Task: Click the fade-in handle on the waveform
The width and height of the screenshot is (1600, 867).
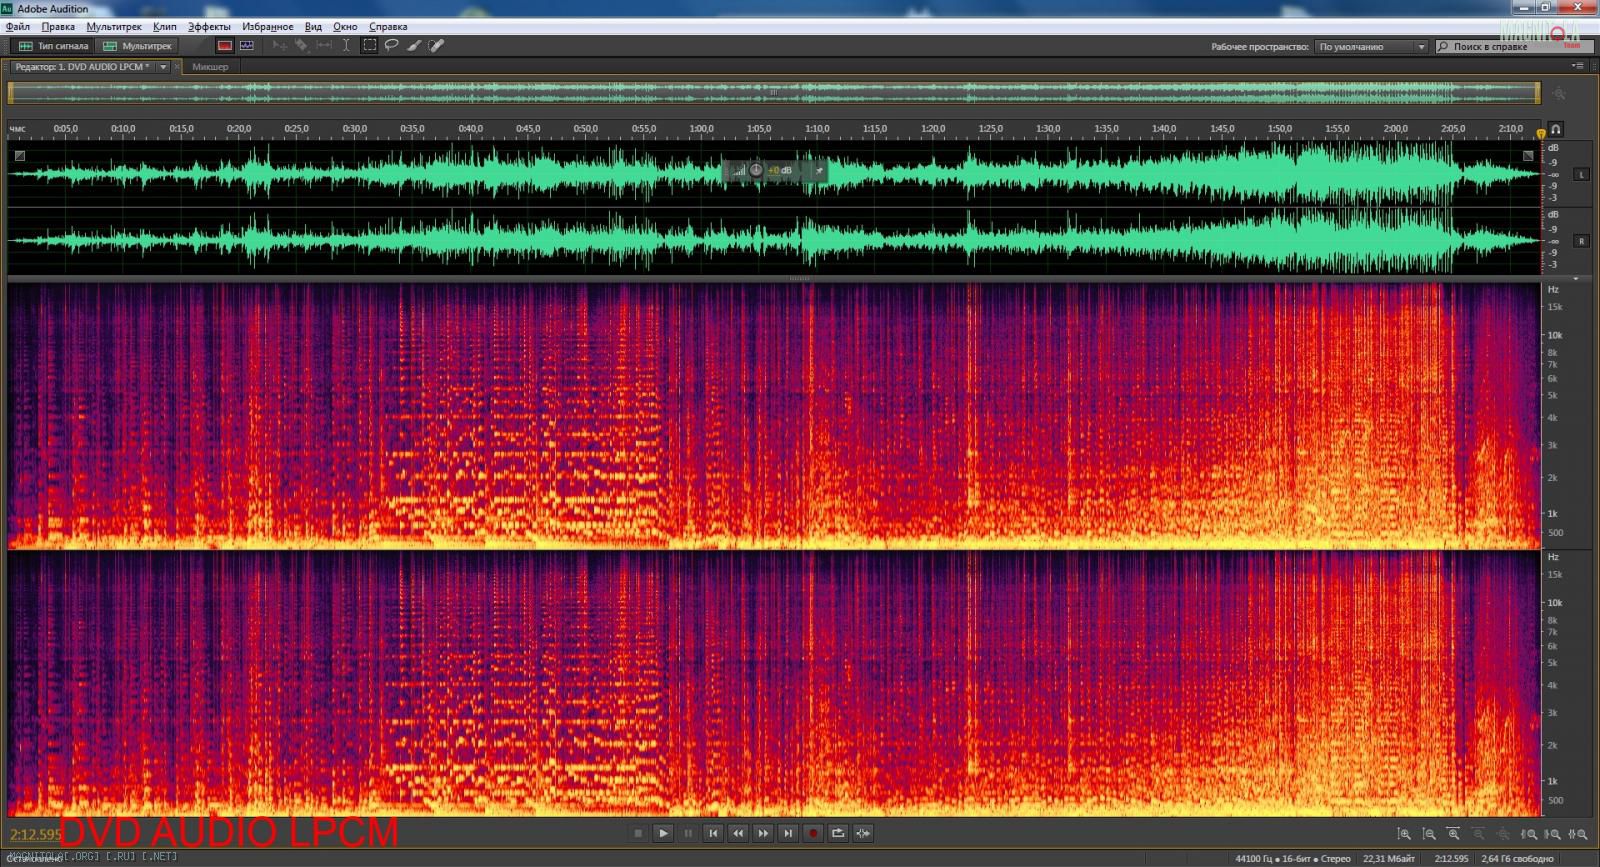Action: point(19,155)
